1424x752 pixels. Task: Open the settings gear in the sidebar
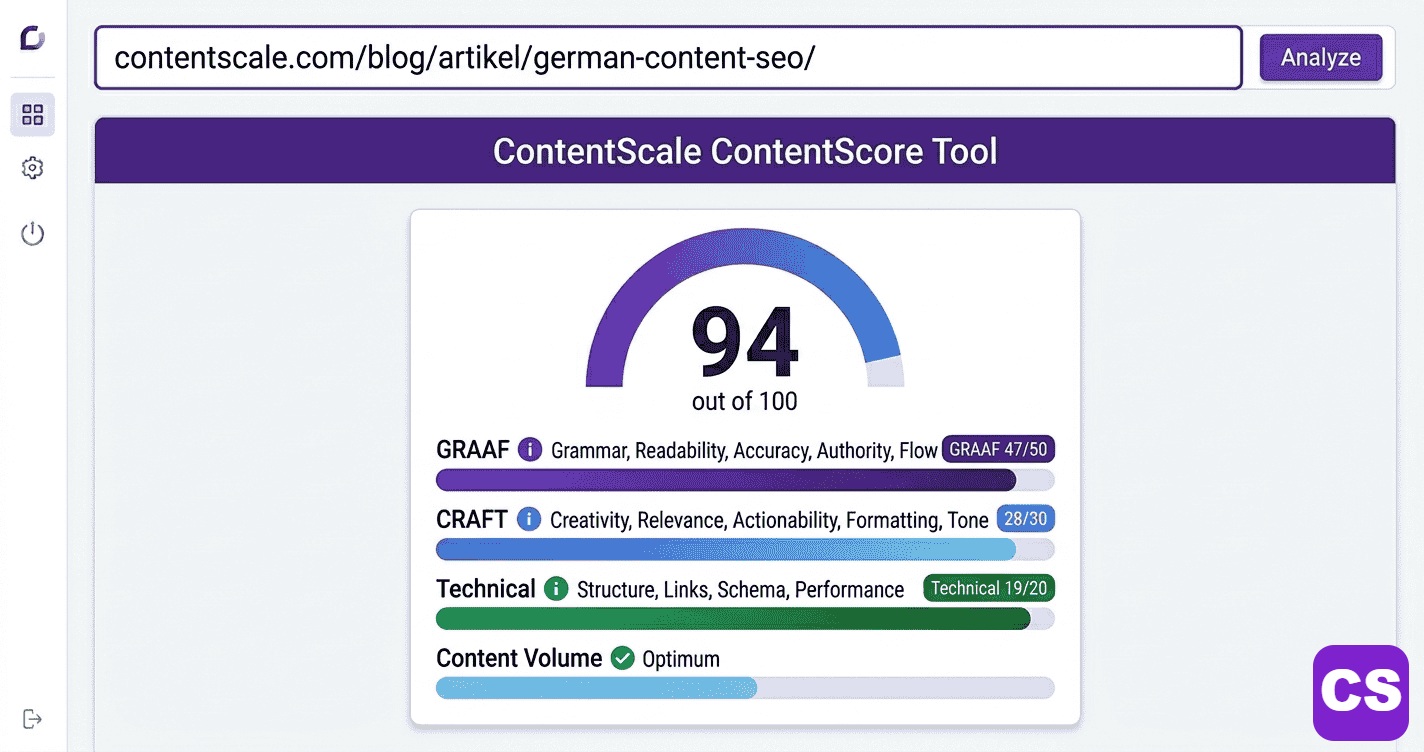(x=32, y=168)
